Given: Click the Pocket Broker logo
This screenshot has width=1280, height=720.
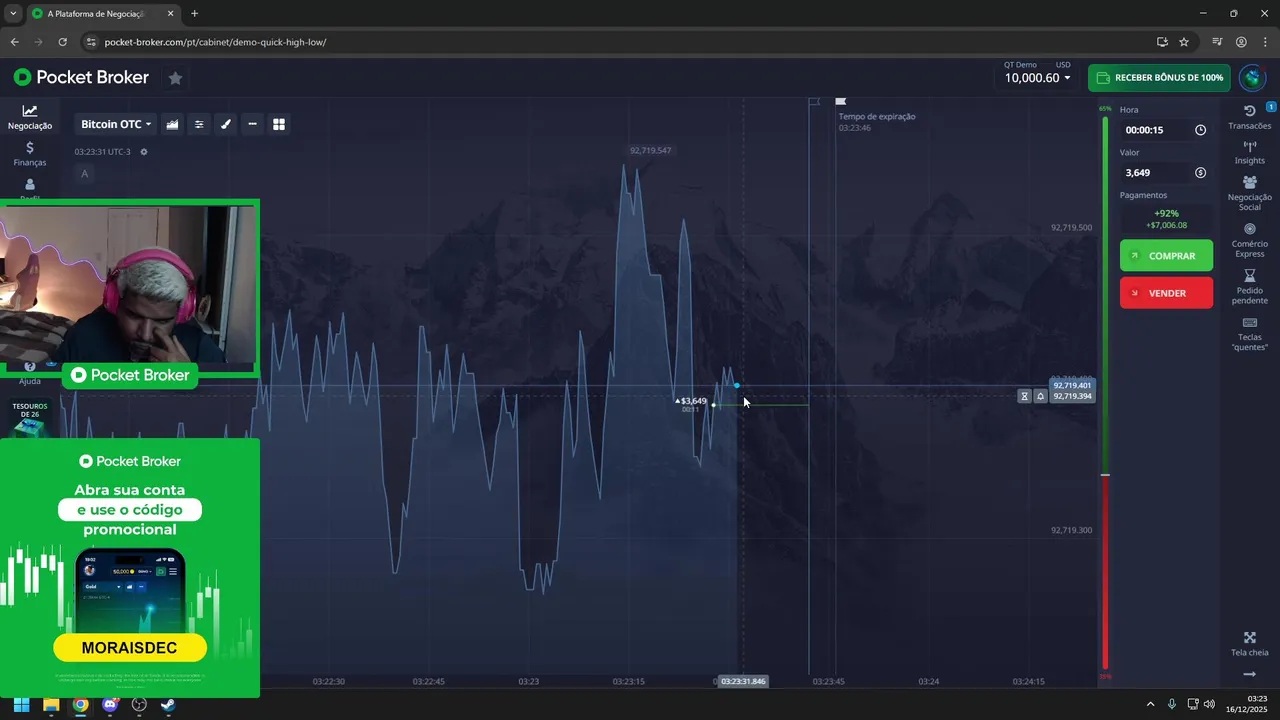Looking at the screenshot, I should point(81,77).
